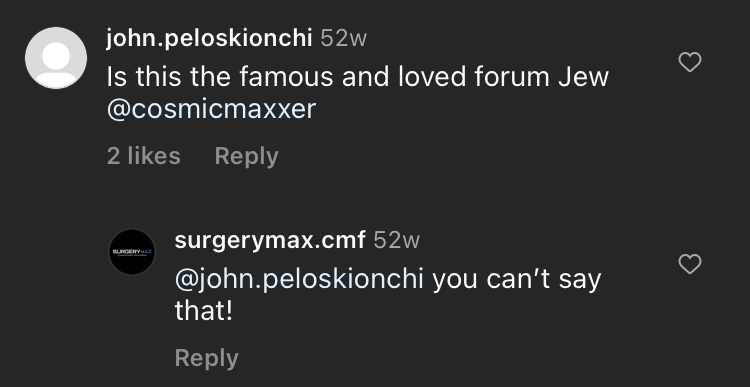Open john.peloskionchi's default profile avatar
The width and height of the screenshot is (750, 387).
click(x=56, y=58)
